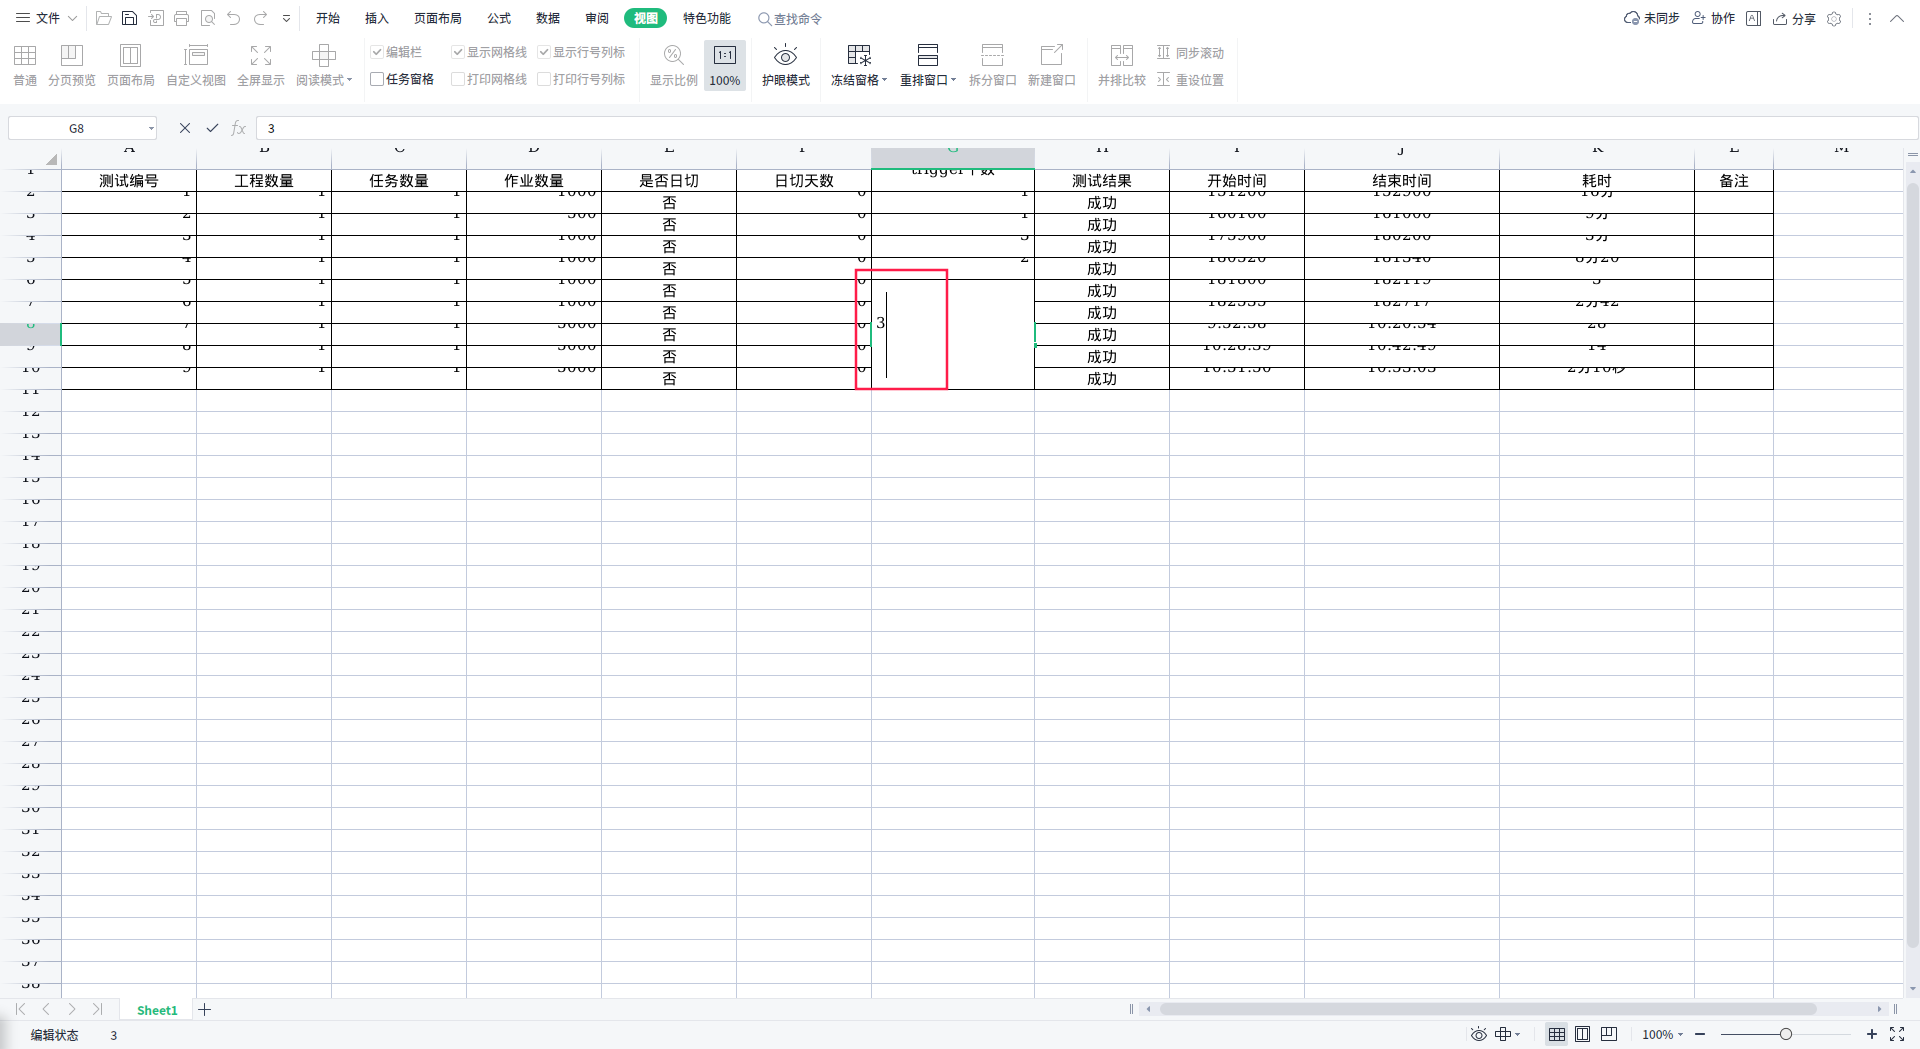Turn on Eye Protection mode (护眼模式)
Viewport: 1920px width, 1049px height.
pos(786,65)
